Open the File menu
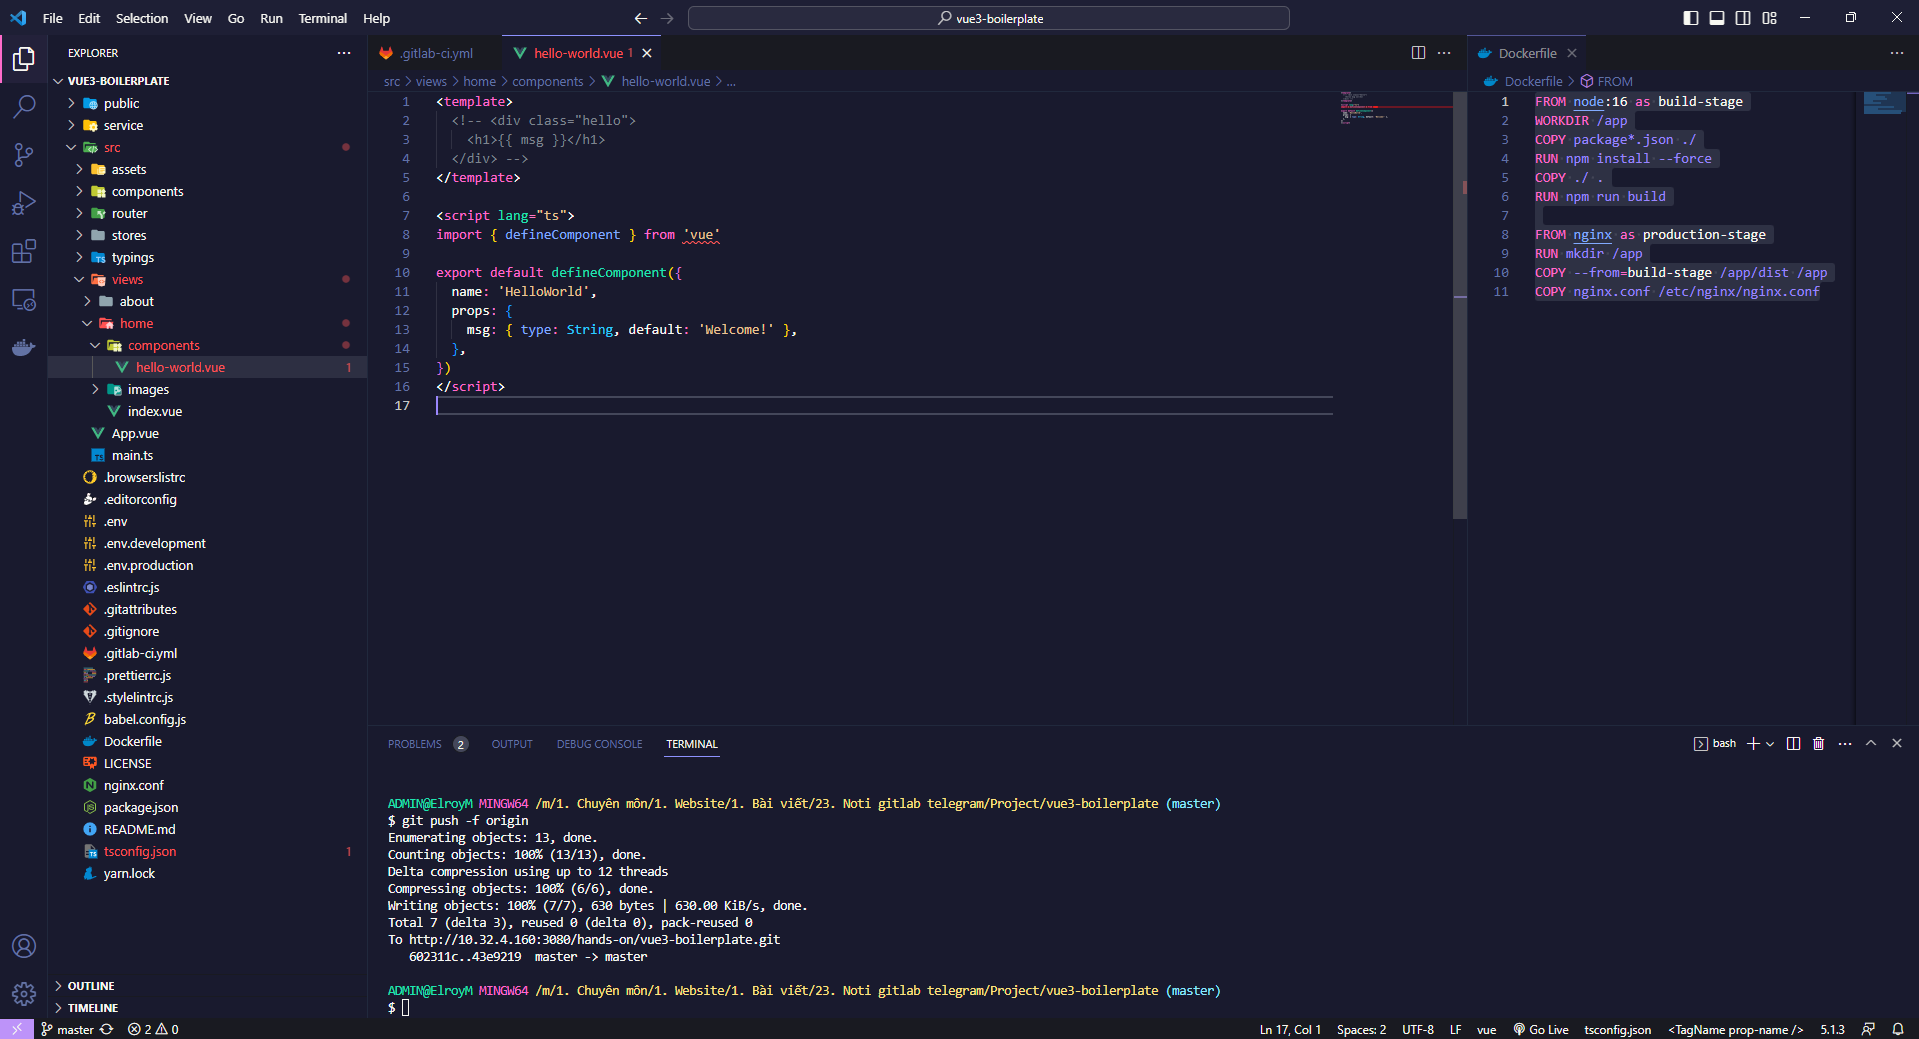The width and height of the screenshot is (1919, 1039). pyautogui.click(x=53, y=18)
